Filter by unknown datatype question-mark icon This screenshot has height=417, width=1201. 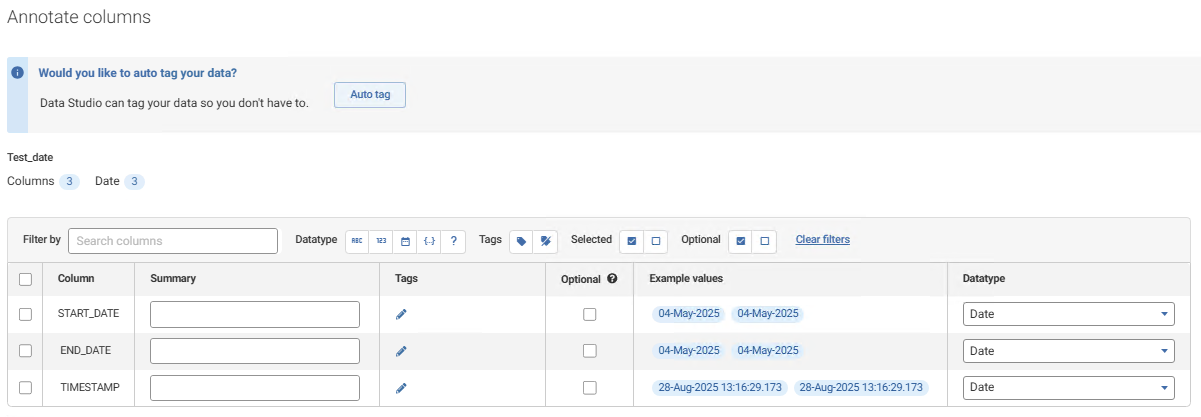click(453, 241)
